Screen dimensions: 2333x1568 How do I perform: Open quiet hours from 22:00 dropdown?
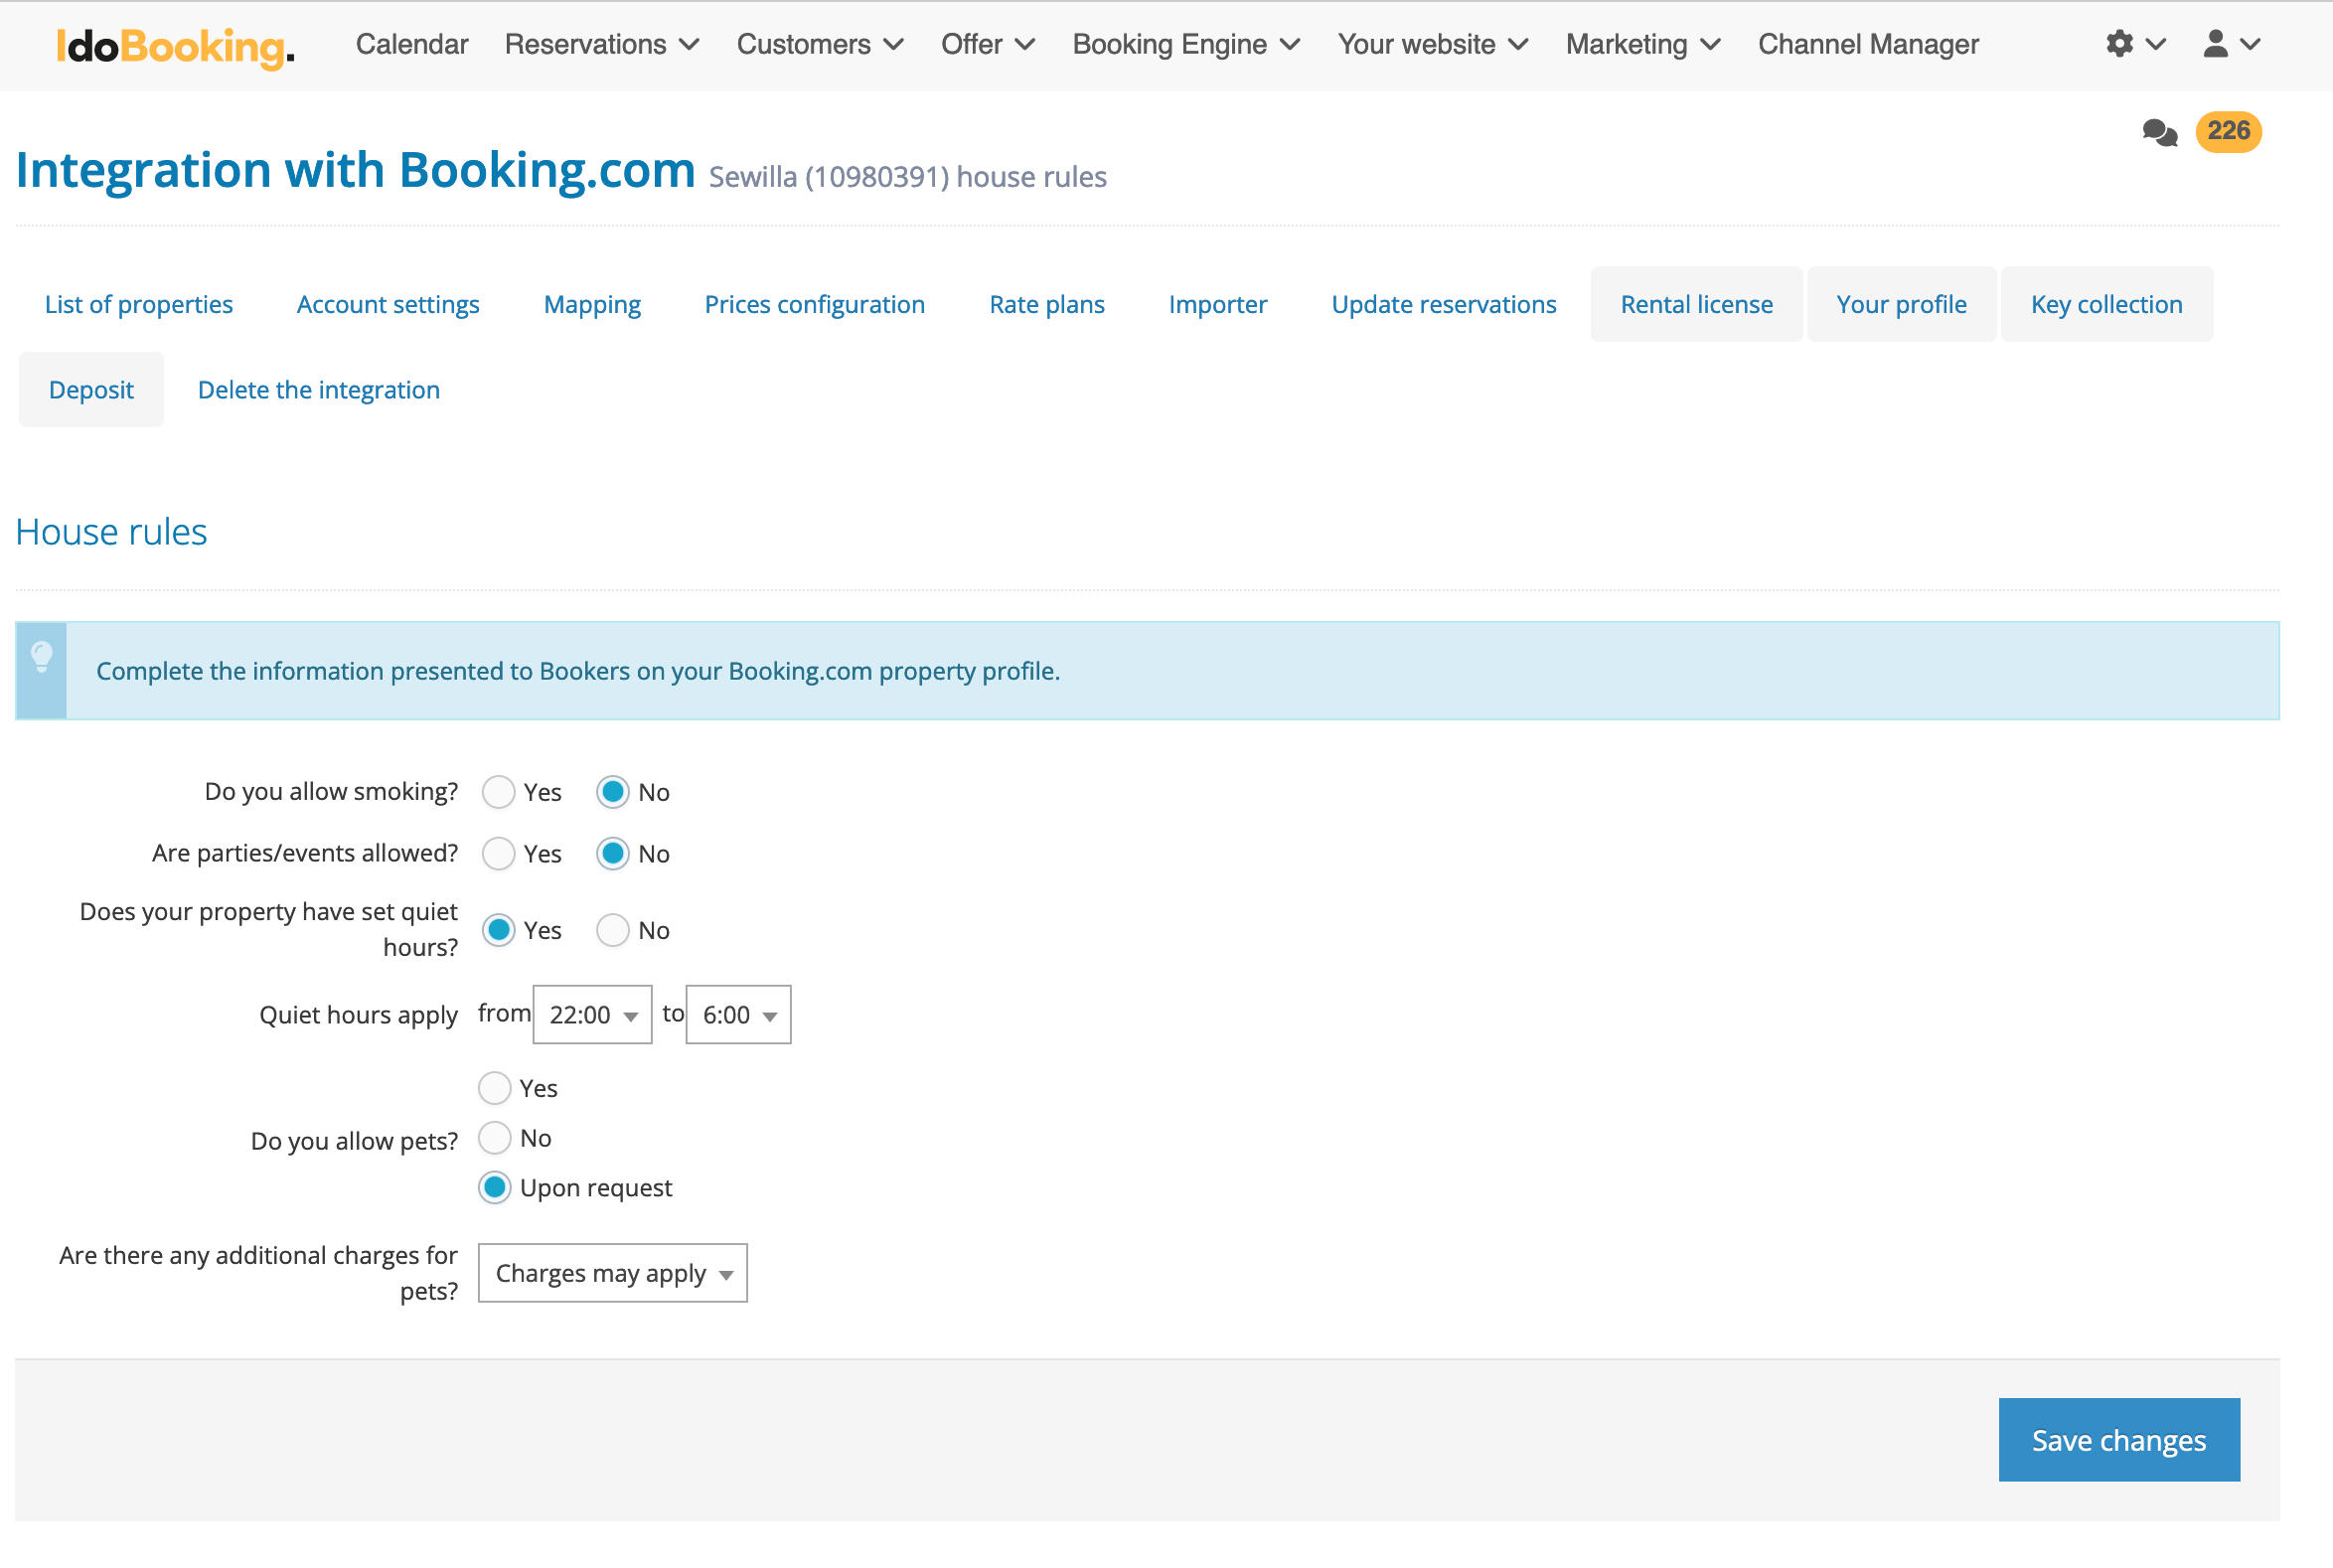(592, 1015)
